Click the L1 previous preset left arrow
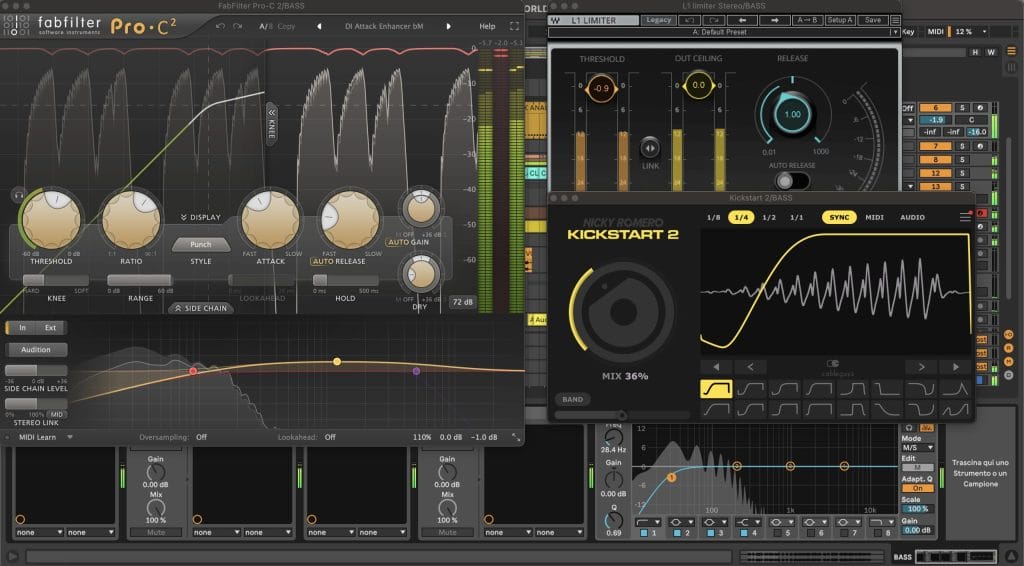1024x566 pixels. coord(742,20)
